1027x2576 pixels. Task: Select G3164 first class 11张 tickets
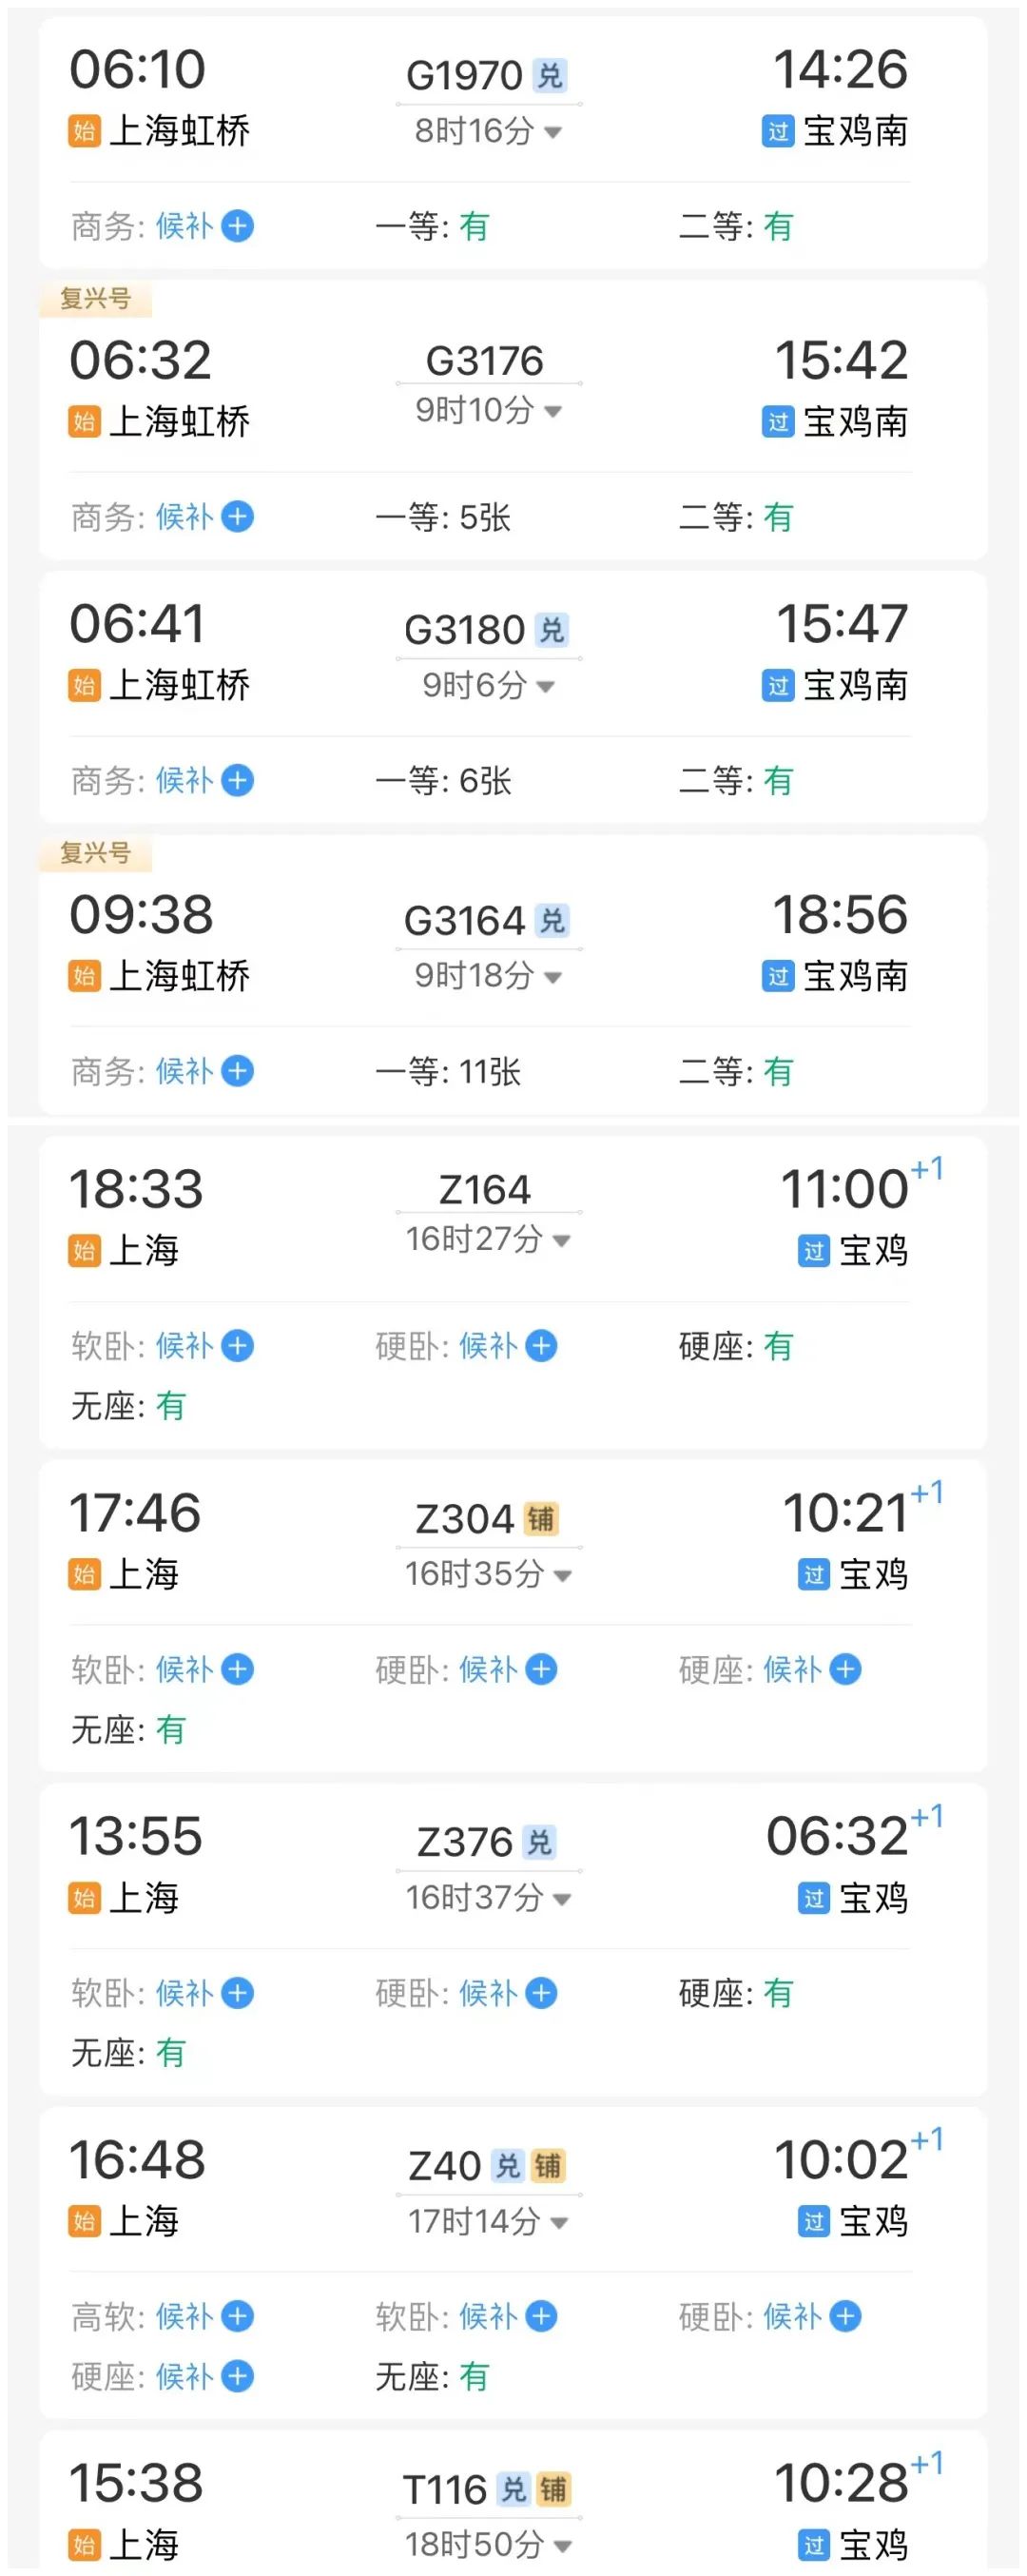pos(489,1072)
